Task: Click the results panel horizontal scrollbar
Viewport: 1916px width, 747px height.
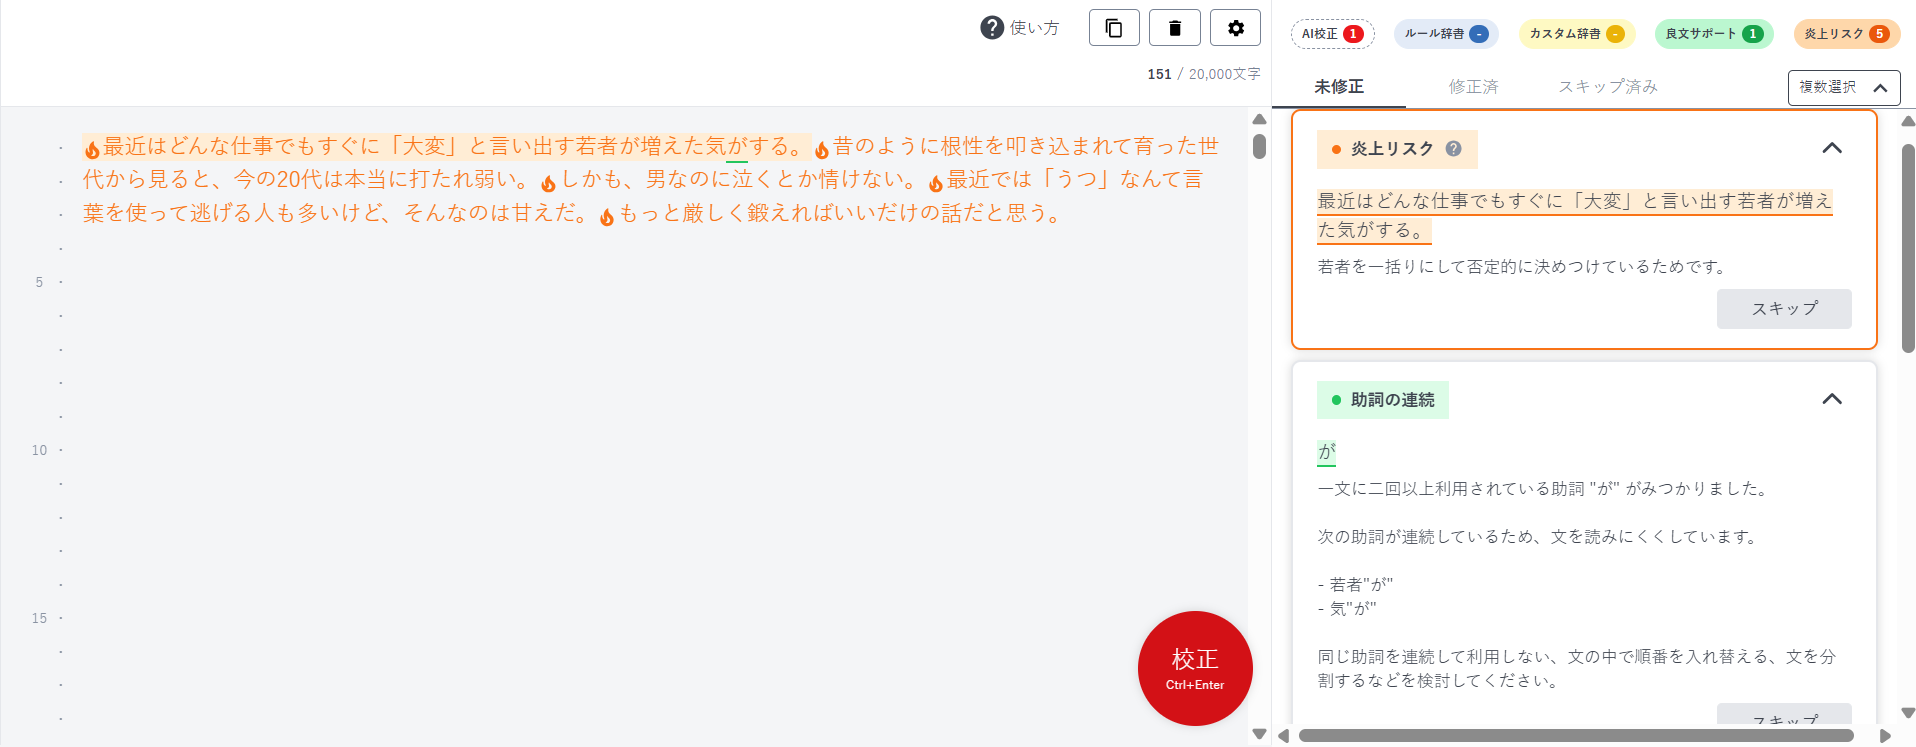Action: pos(1576,736)
